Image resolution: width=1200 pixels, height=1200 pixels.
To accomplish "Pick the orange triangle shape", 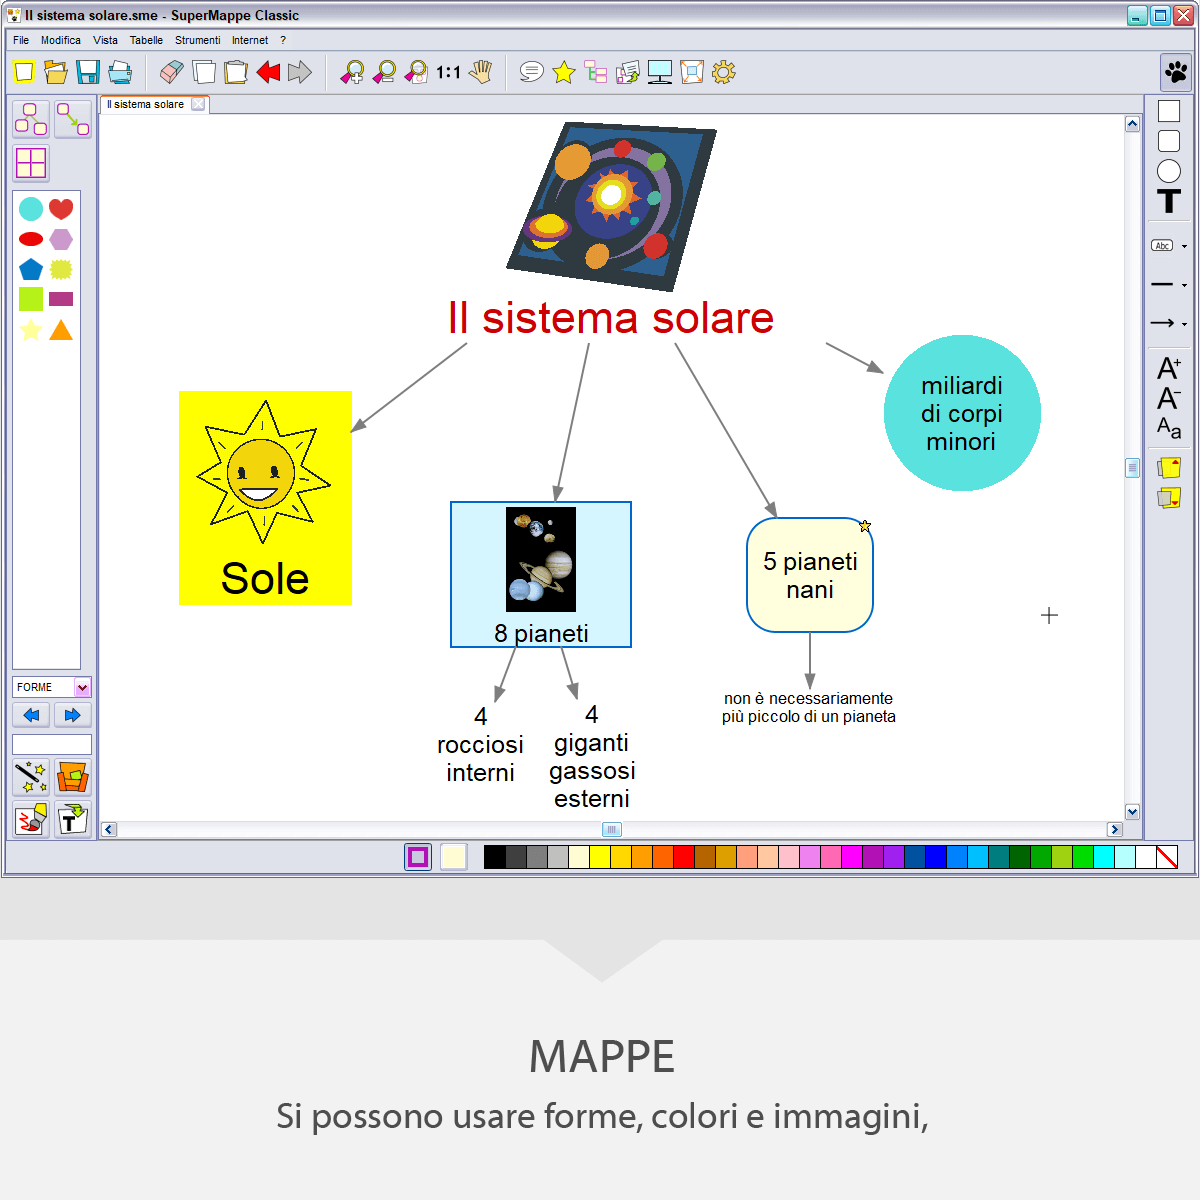I will click(x=61, y=329).
